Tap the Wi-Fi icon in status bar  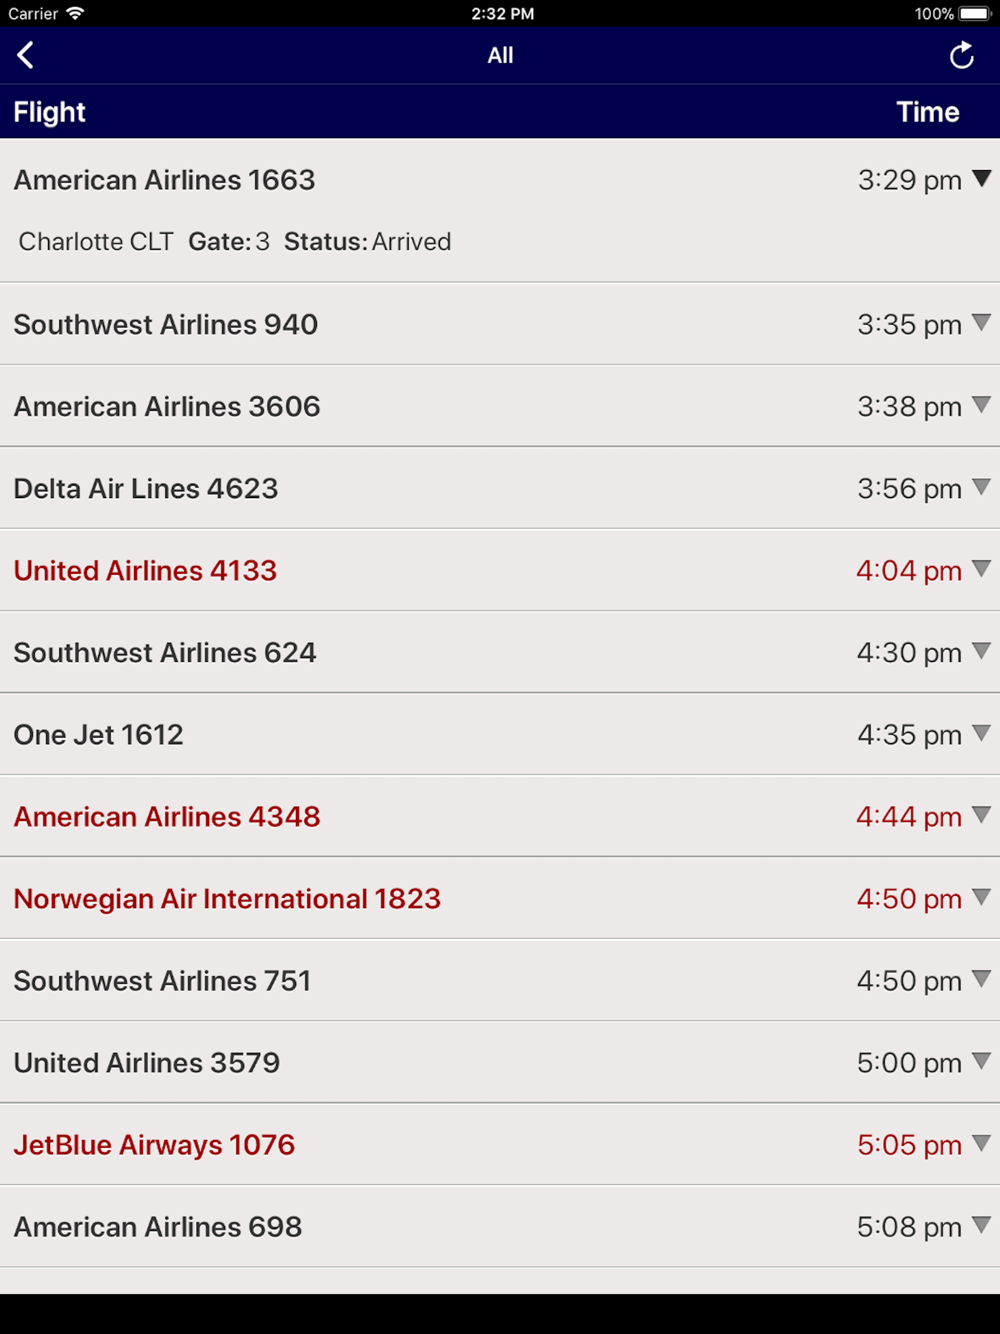click(x=75, y=14)
